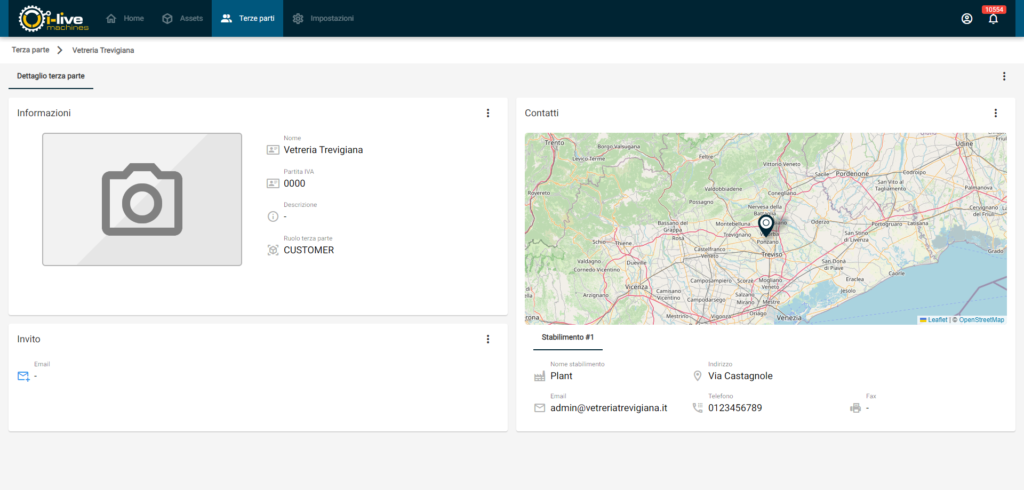Open the Informazioni card three-dot menu
Viewport: 1024px width, 490px height.
coord(488,113)
